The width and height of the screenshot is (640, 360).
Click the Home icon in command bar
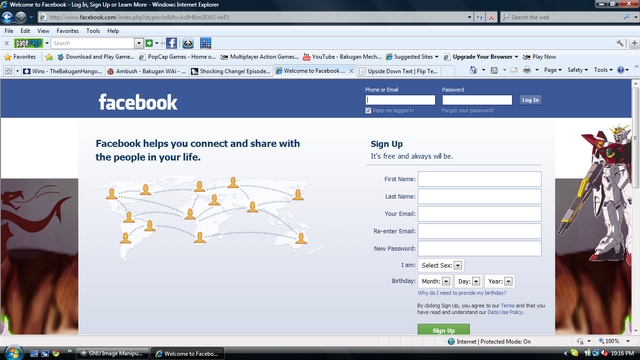pyautogui.click(x=473, y=70)
